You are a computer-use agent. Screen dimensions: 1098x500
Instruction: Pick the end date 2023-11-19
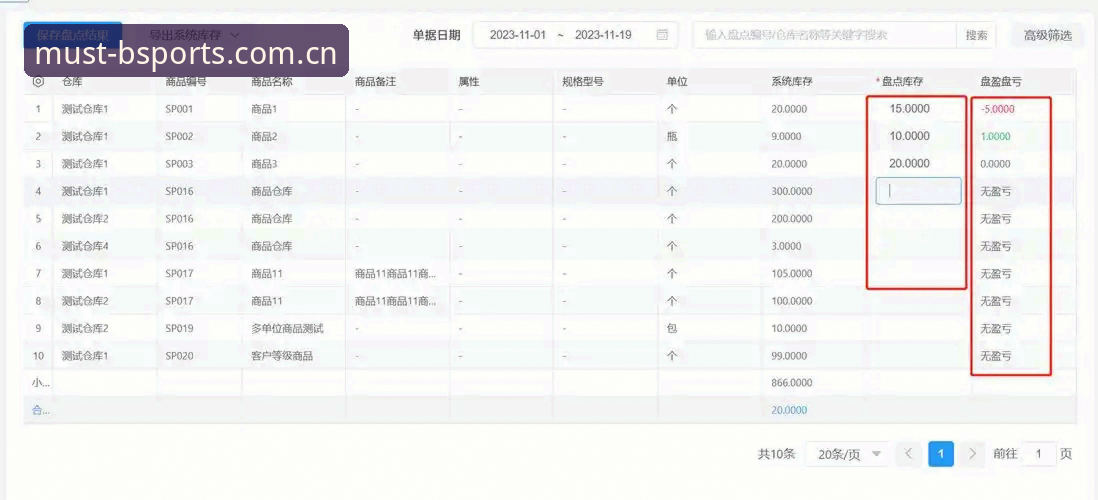click(603, 35)
